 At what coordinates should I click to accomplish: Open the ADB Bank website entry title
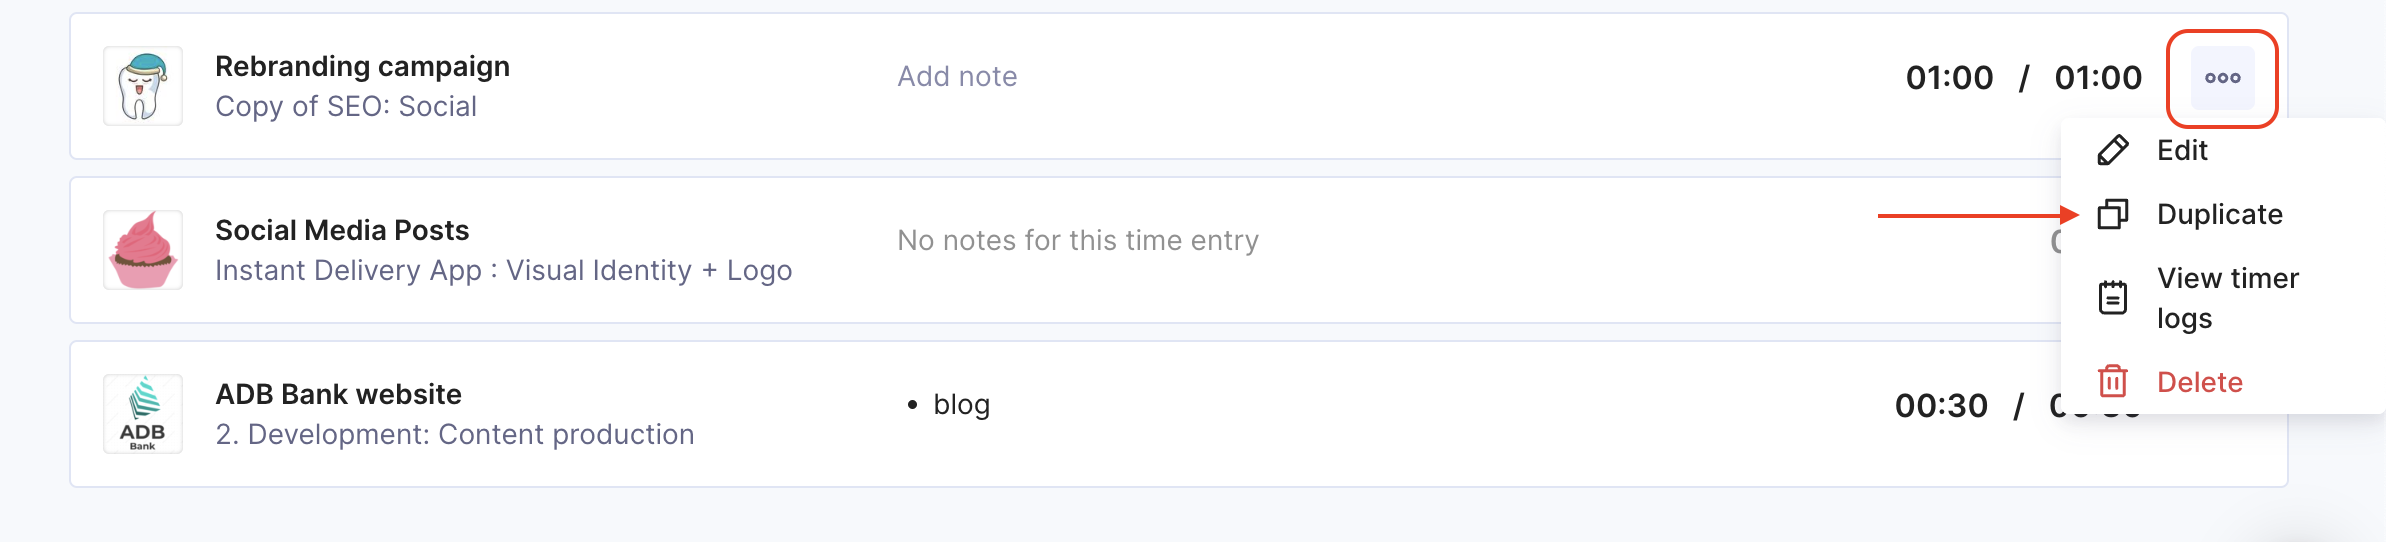coord(338,394)
